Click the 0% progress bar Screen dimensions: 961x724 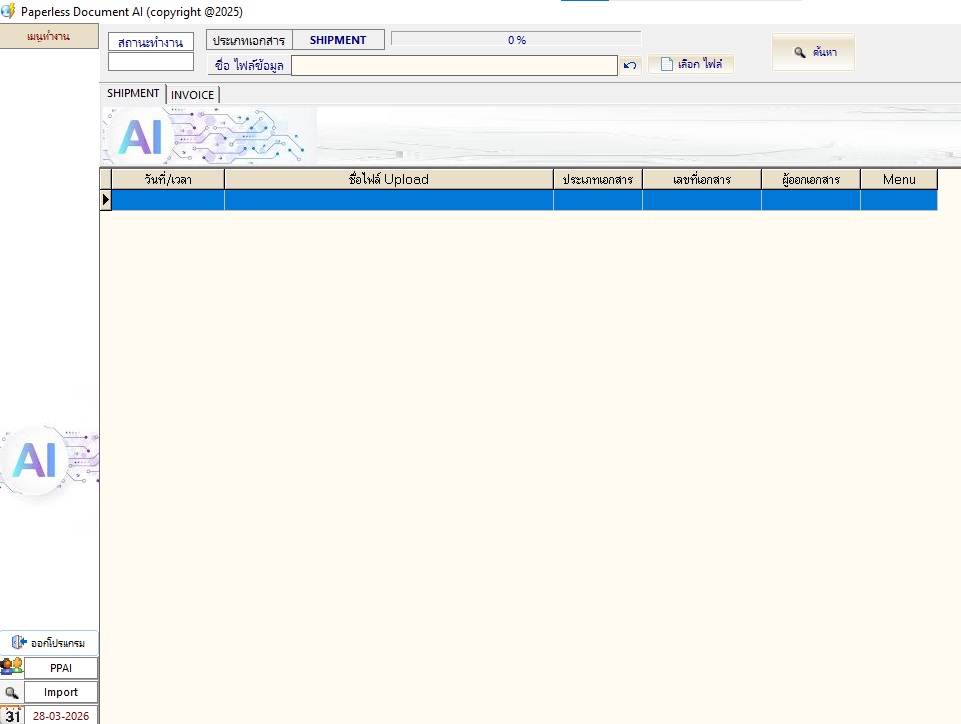(x=516, y=40)
